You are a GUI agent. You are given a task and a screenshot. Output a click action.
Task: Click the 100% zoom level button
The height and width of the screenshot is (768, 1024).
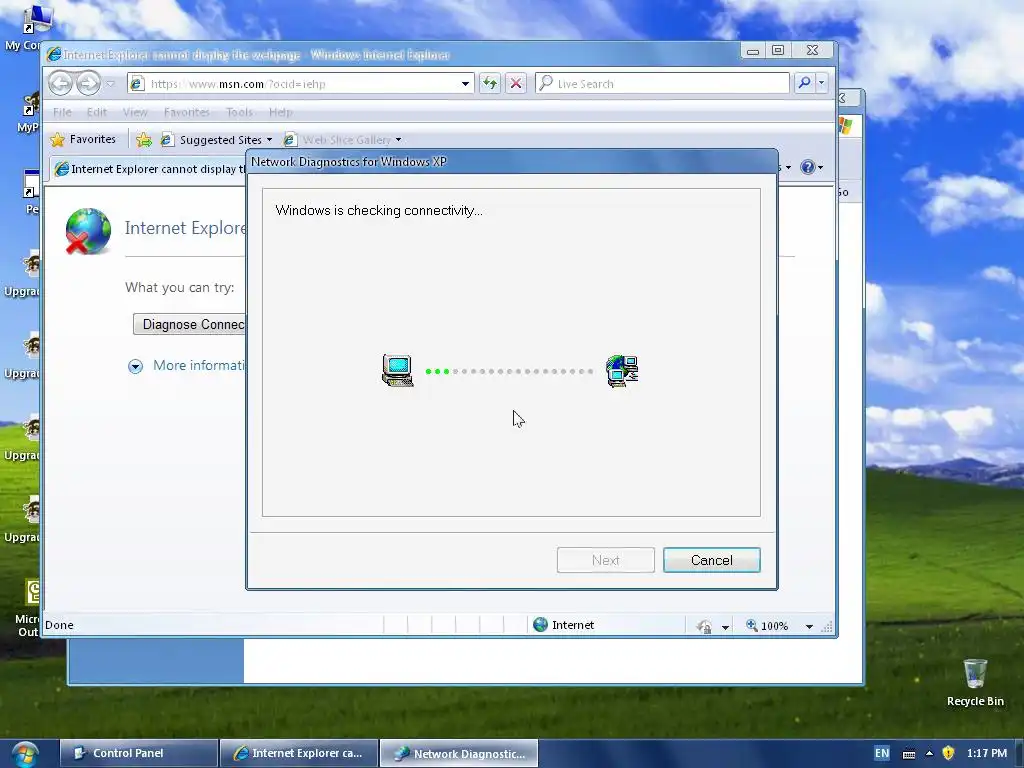(x=767, y=626)
